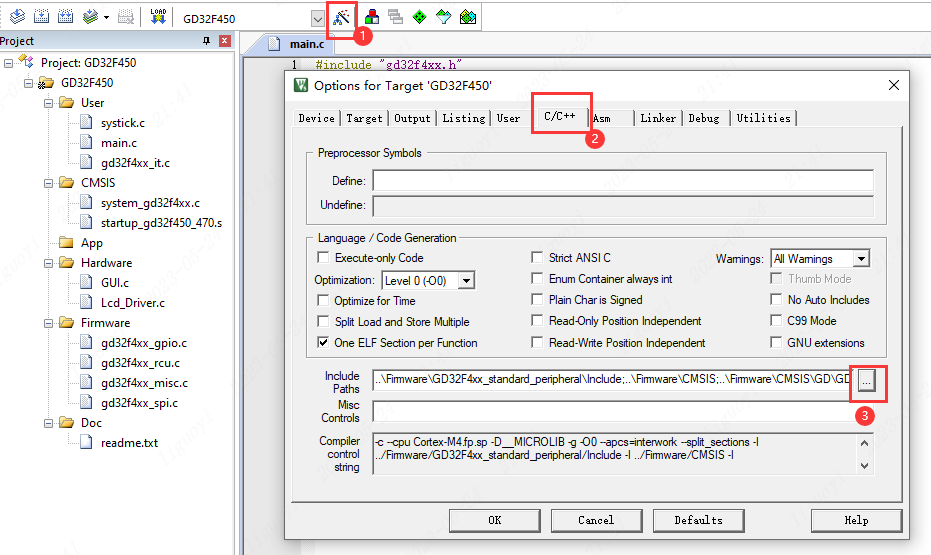Click the Select Software Packs icon
931x555 pixels.
click(444, 17)
